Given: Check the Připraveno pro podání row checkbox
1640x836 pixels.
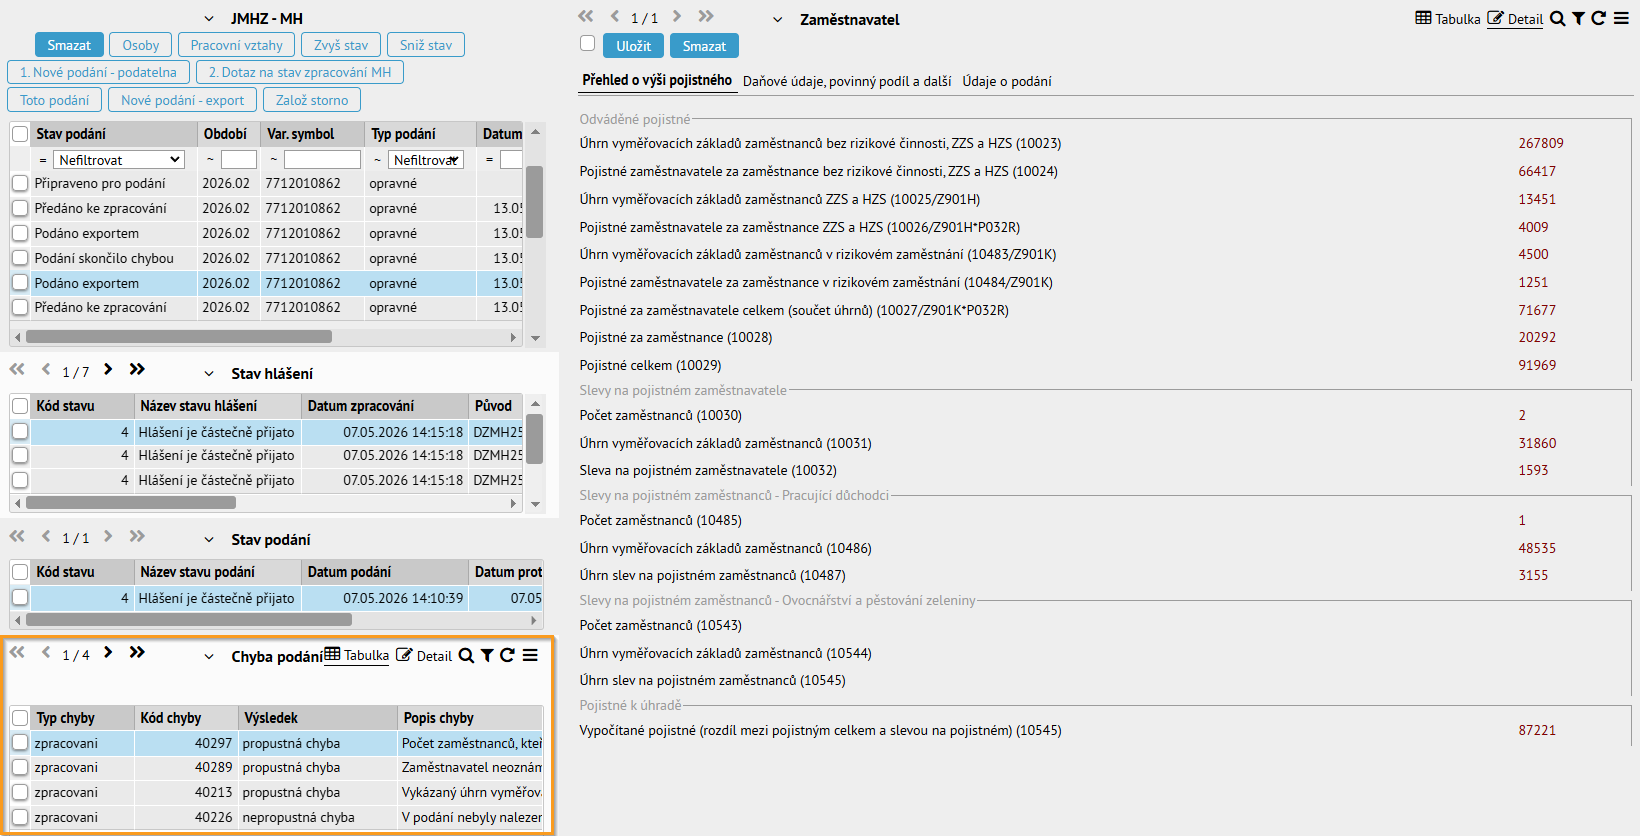Looking at the screenshot, I should point(20,184).
